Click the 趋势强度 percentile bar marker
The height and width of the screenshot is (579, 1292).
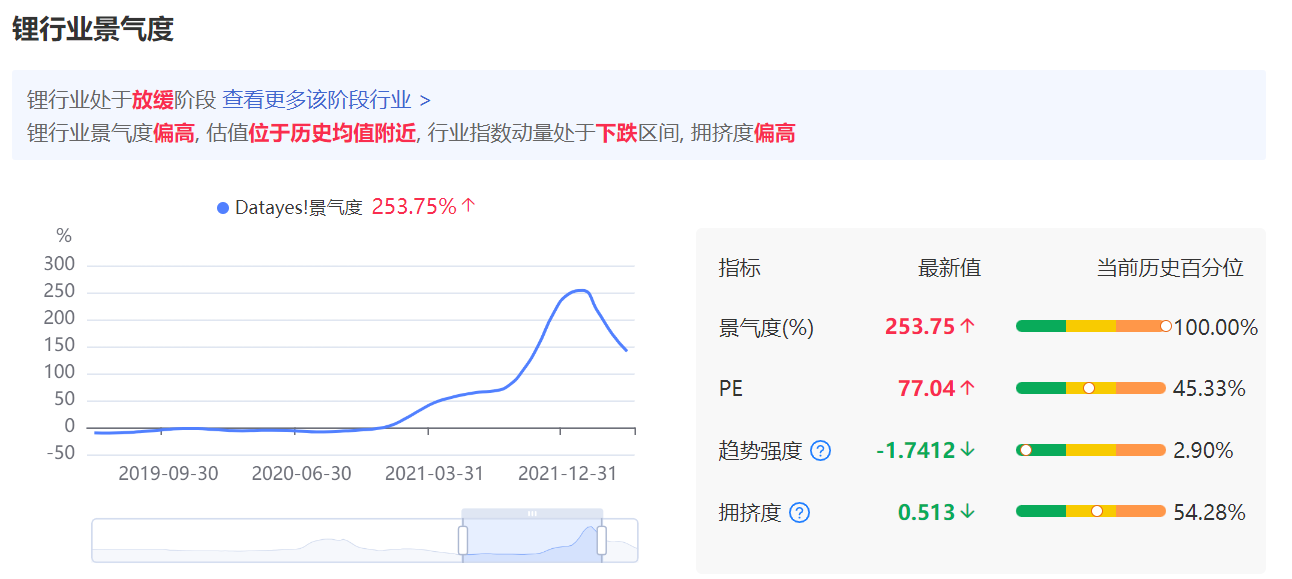click(x=1025, y=450)
